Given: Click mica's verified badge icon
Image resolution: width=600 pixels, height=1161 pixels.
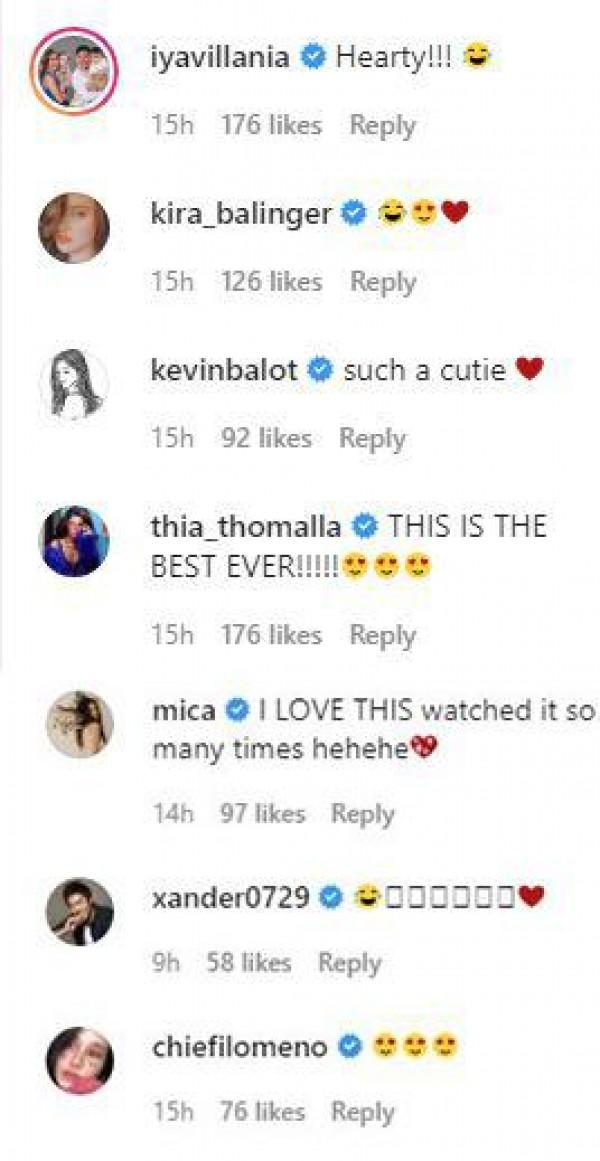Looking at the screenshot, I should click(237, 711).
